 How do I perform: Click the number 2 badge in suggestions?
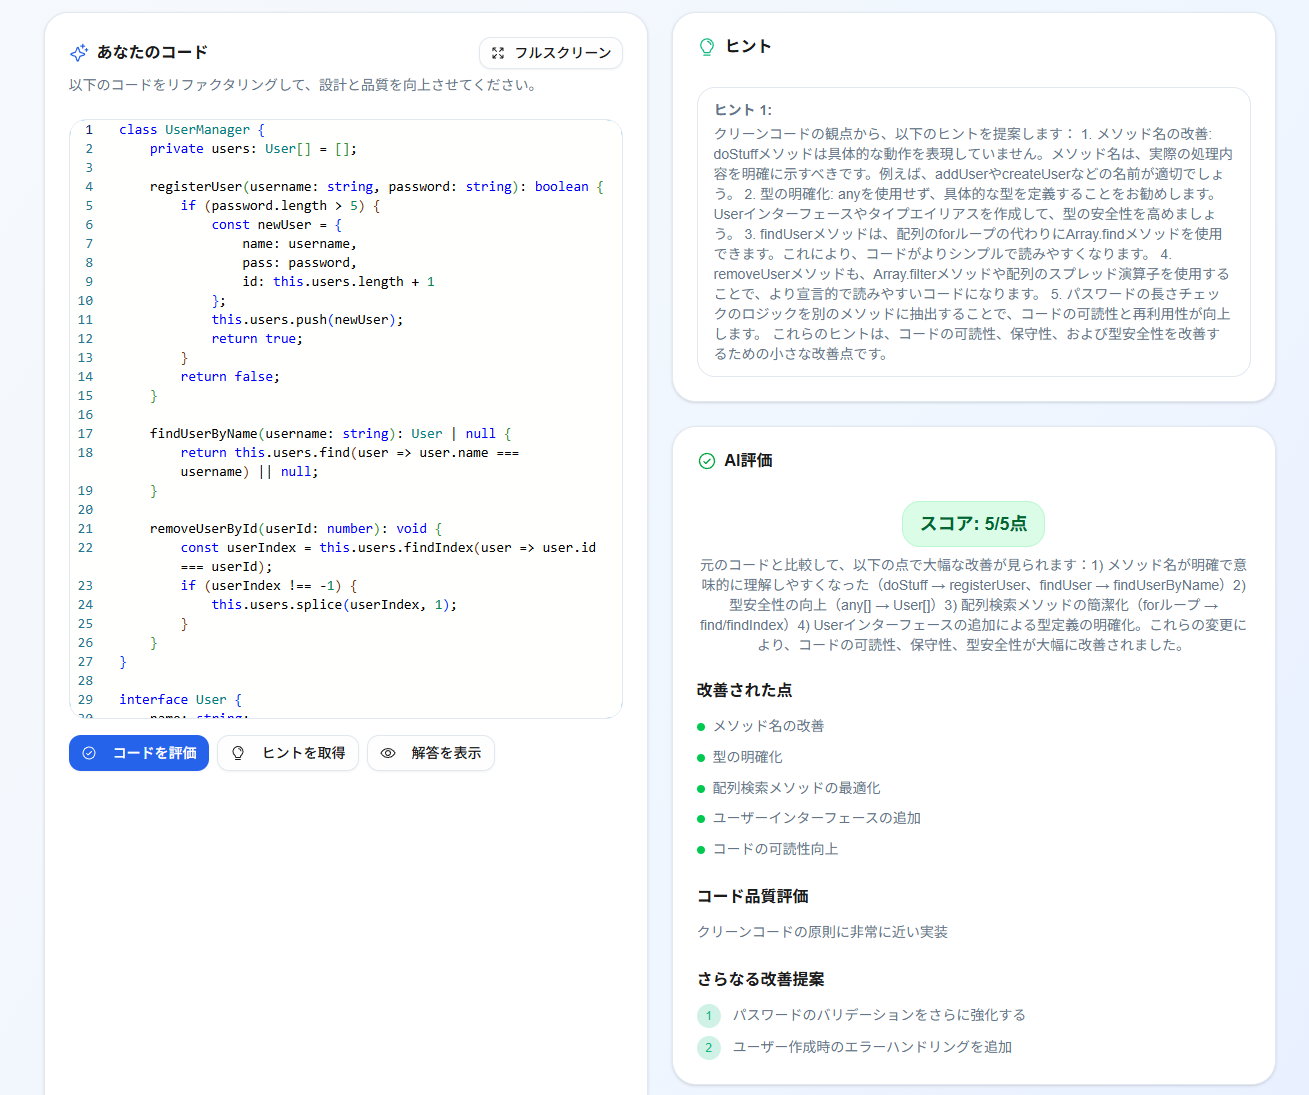coord(709,1048)
